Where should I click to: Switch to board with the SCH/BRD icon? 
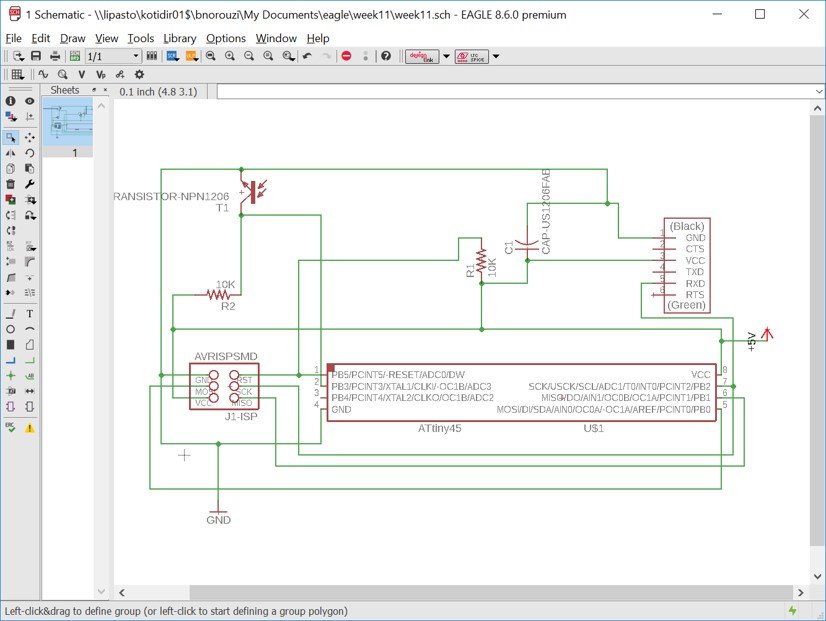75,56
